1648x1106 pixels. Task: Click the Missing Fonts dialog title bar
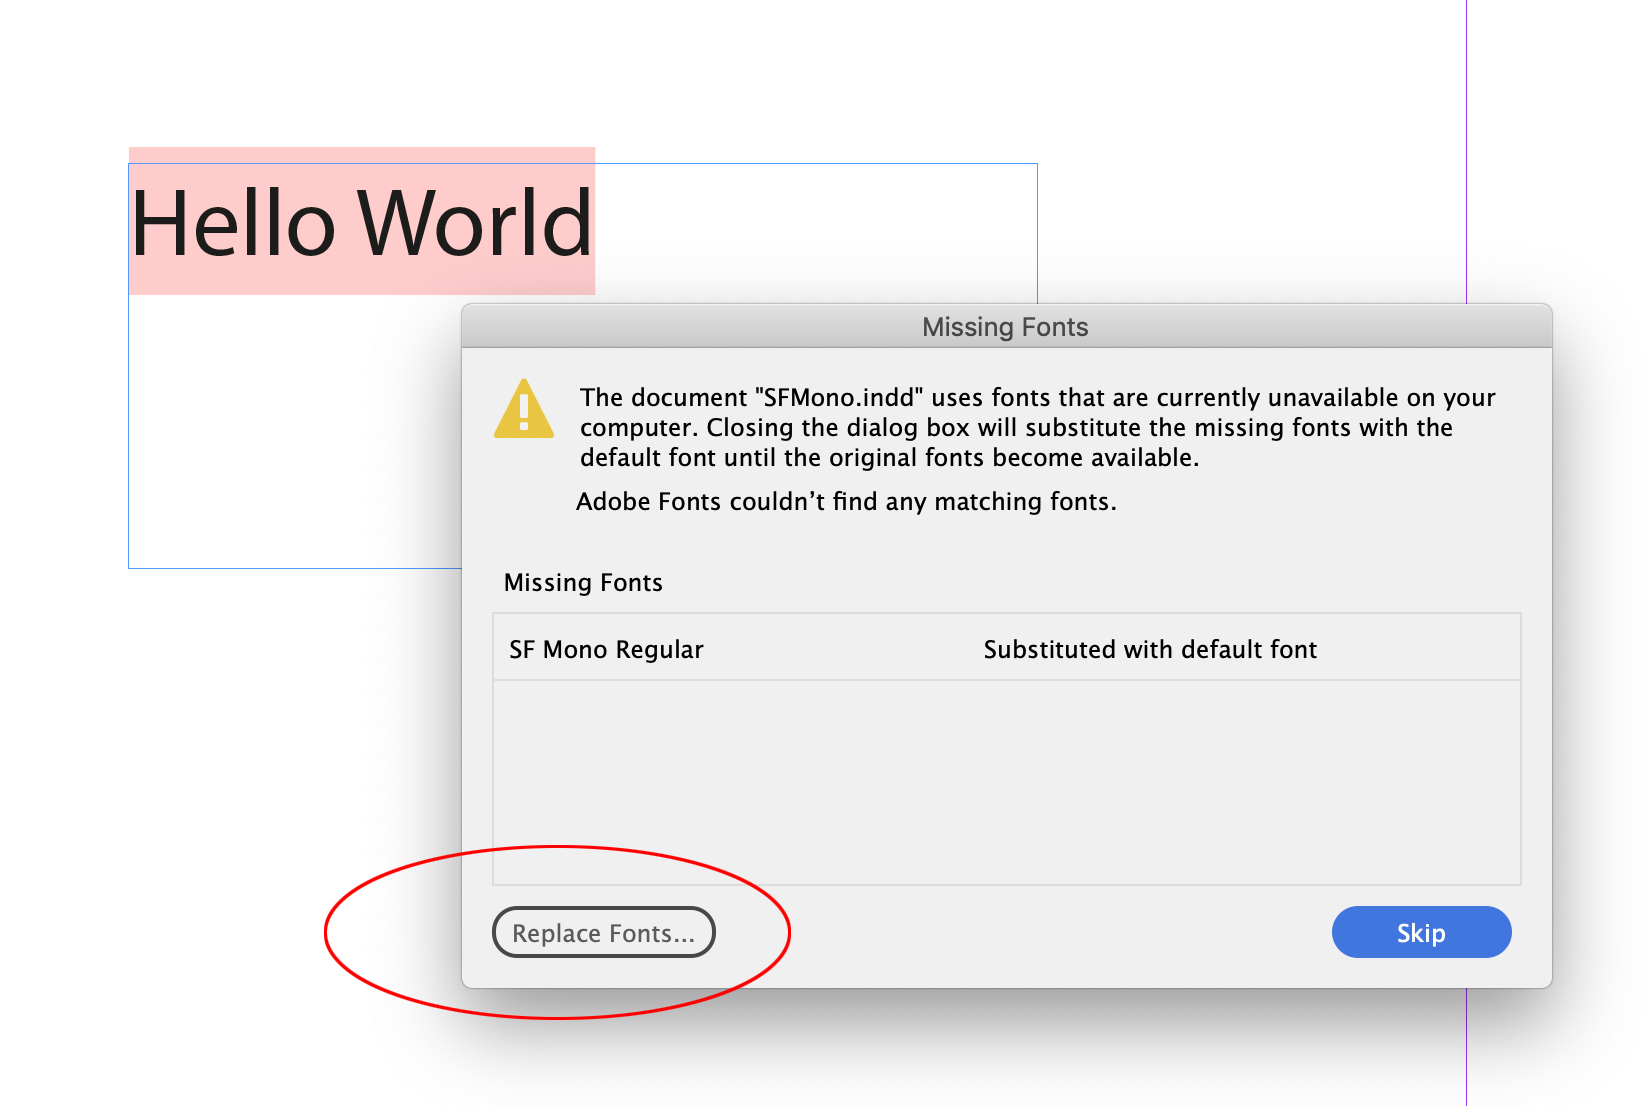click(1003, 326)
